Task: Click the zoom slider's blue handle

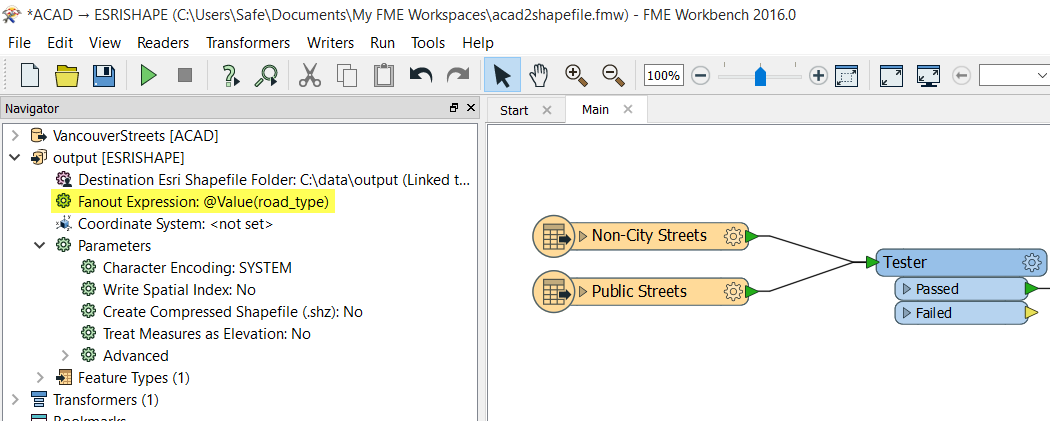Action: (x=760, y=76)
